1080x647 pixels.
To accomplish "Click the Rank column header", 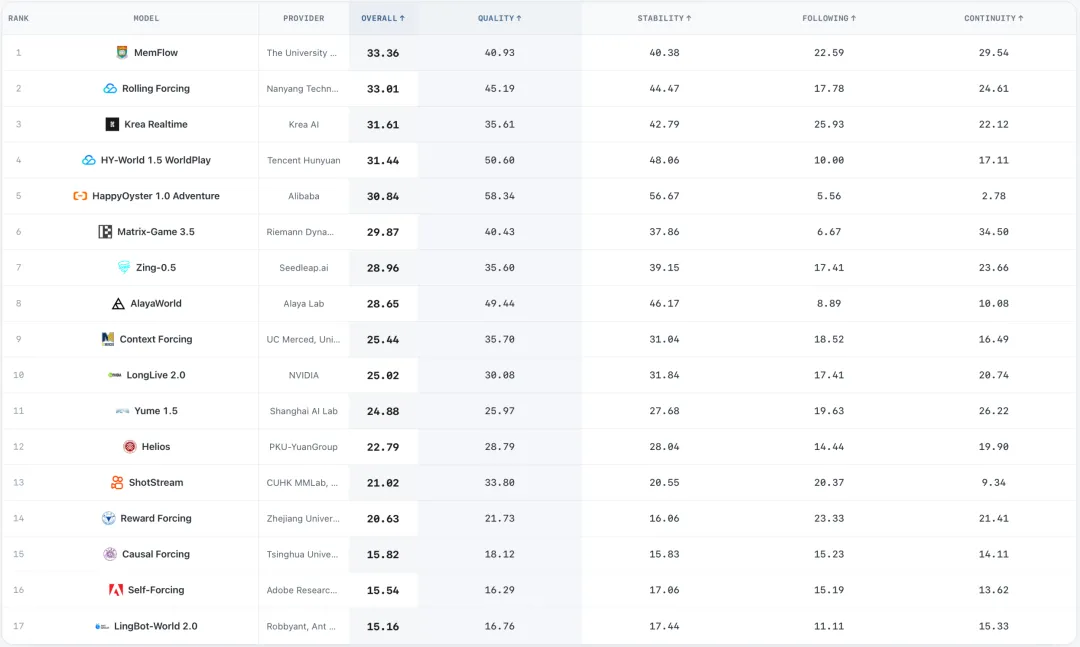I will pyautogui.click(x=19, y=18).
